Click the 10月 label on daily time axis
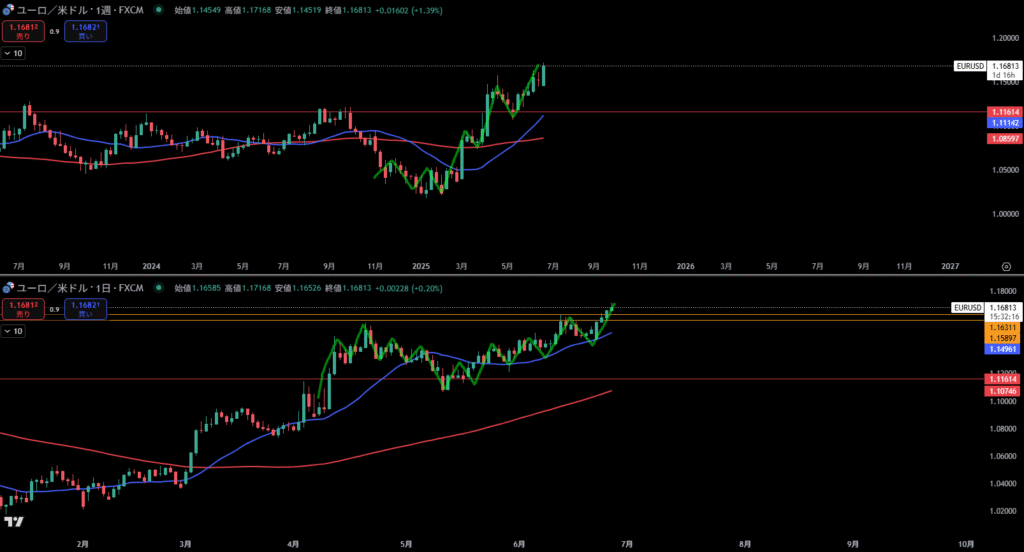Image resolution: width=1024 pixels, height=552 pixels. 966,544
